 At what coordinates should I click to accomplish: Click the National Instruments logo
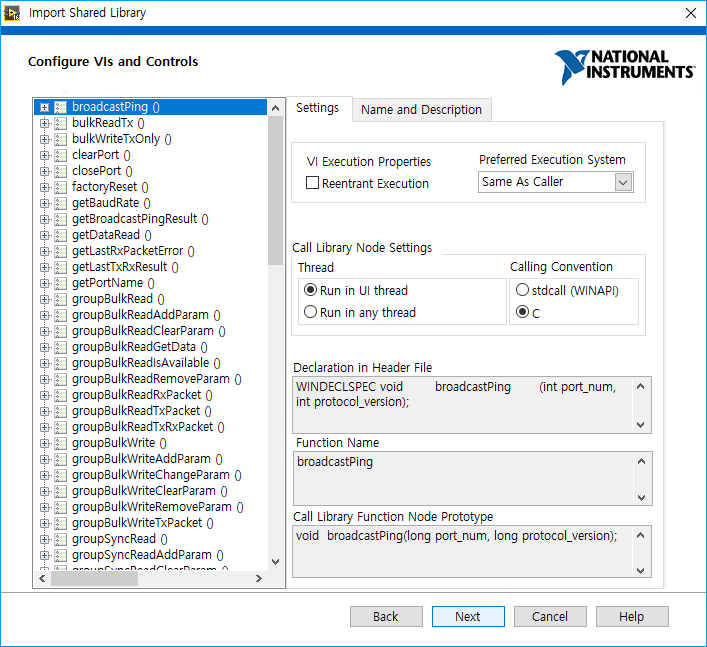625,66
